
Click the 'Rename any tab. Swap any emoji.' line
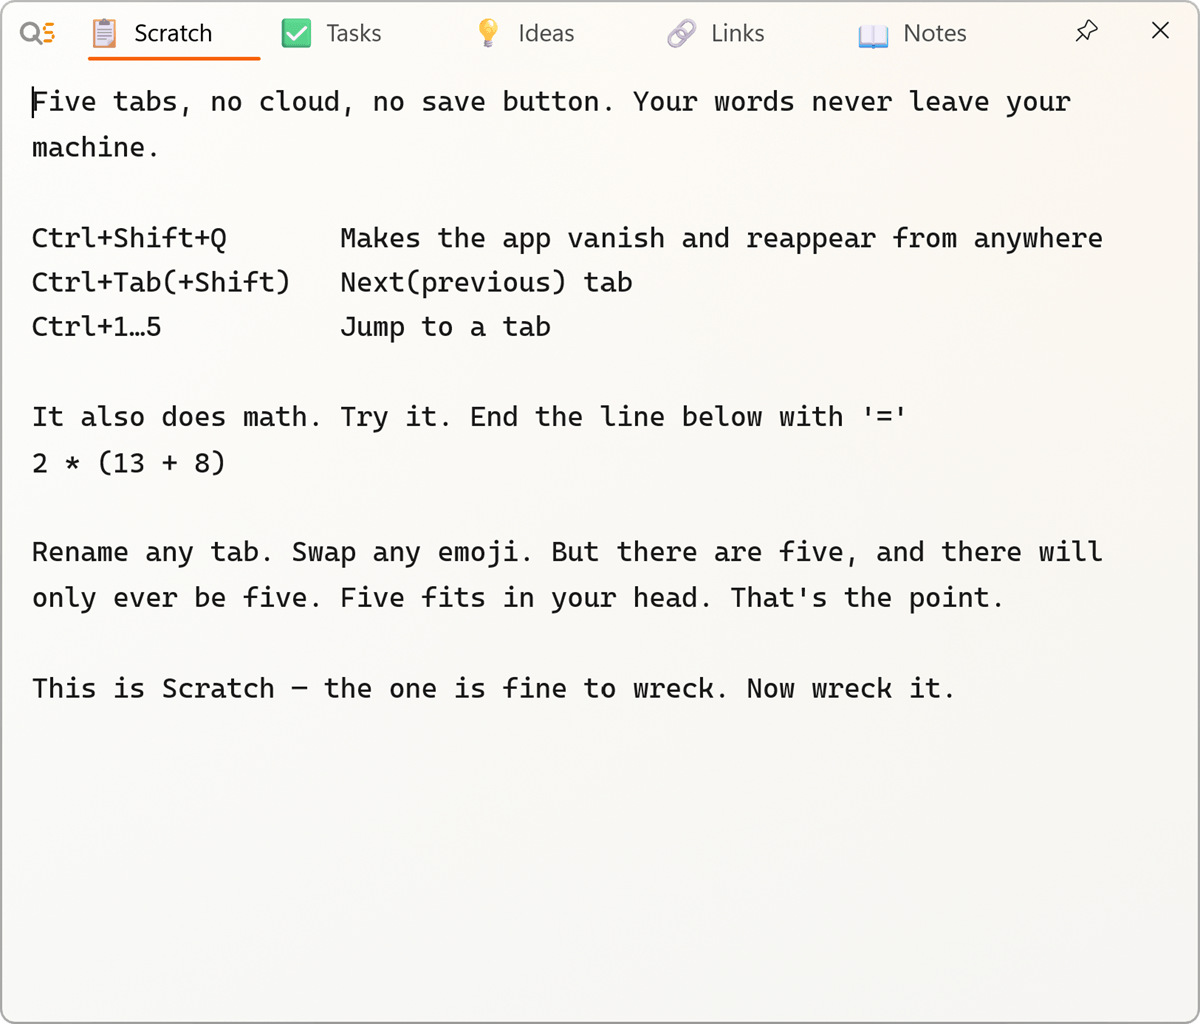pos(567,552)
